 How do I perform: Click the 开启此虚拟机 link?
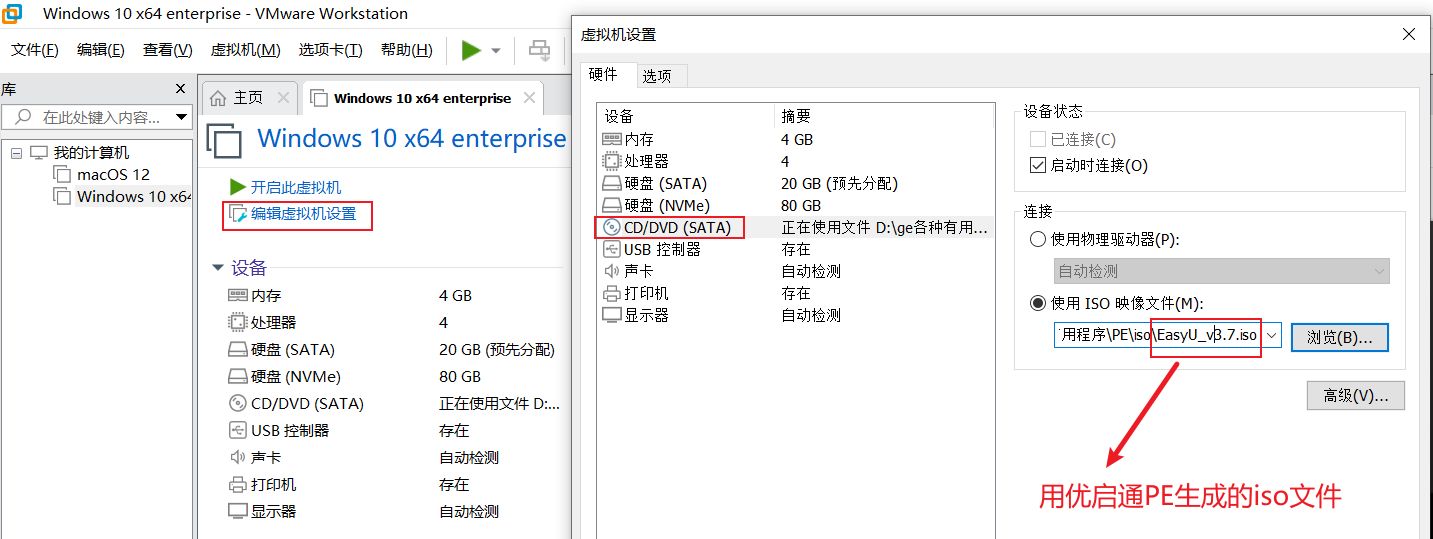coord(295,187)
